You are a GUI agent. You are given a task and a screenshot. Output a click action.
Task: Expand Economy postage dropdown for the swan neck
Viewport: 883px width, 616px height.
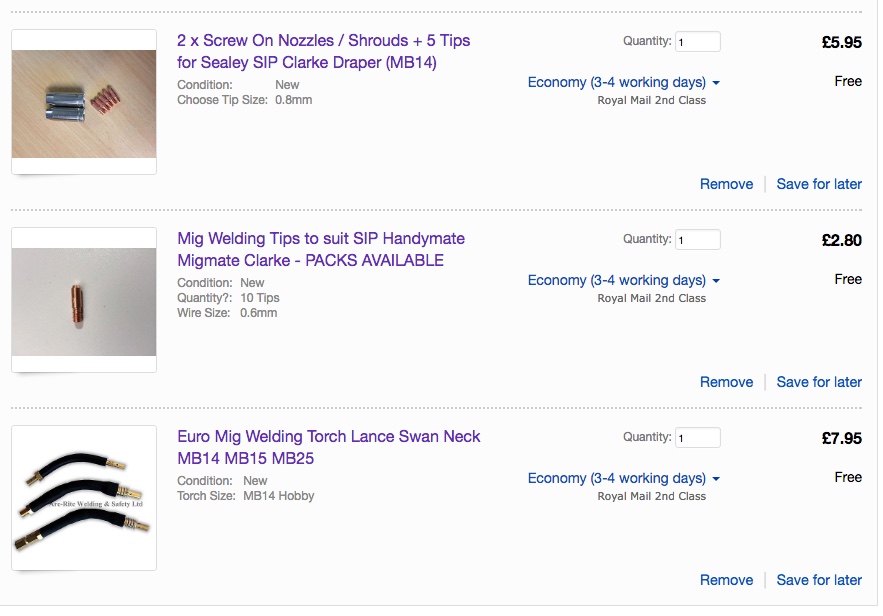[x=623, y=478]
